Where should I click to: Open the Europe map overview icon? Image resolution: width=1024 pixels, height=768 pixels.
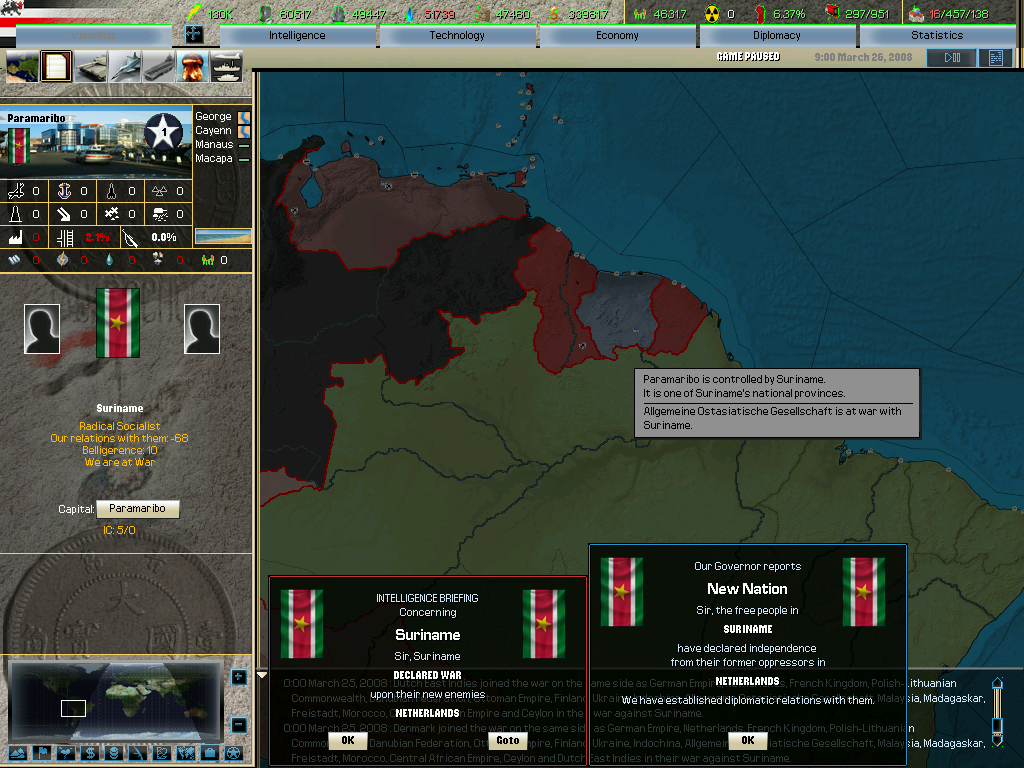coord(22,65)
